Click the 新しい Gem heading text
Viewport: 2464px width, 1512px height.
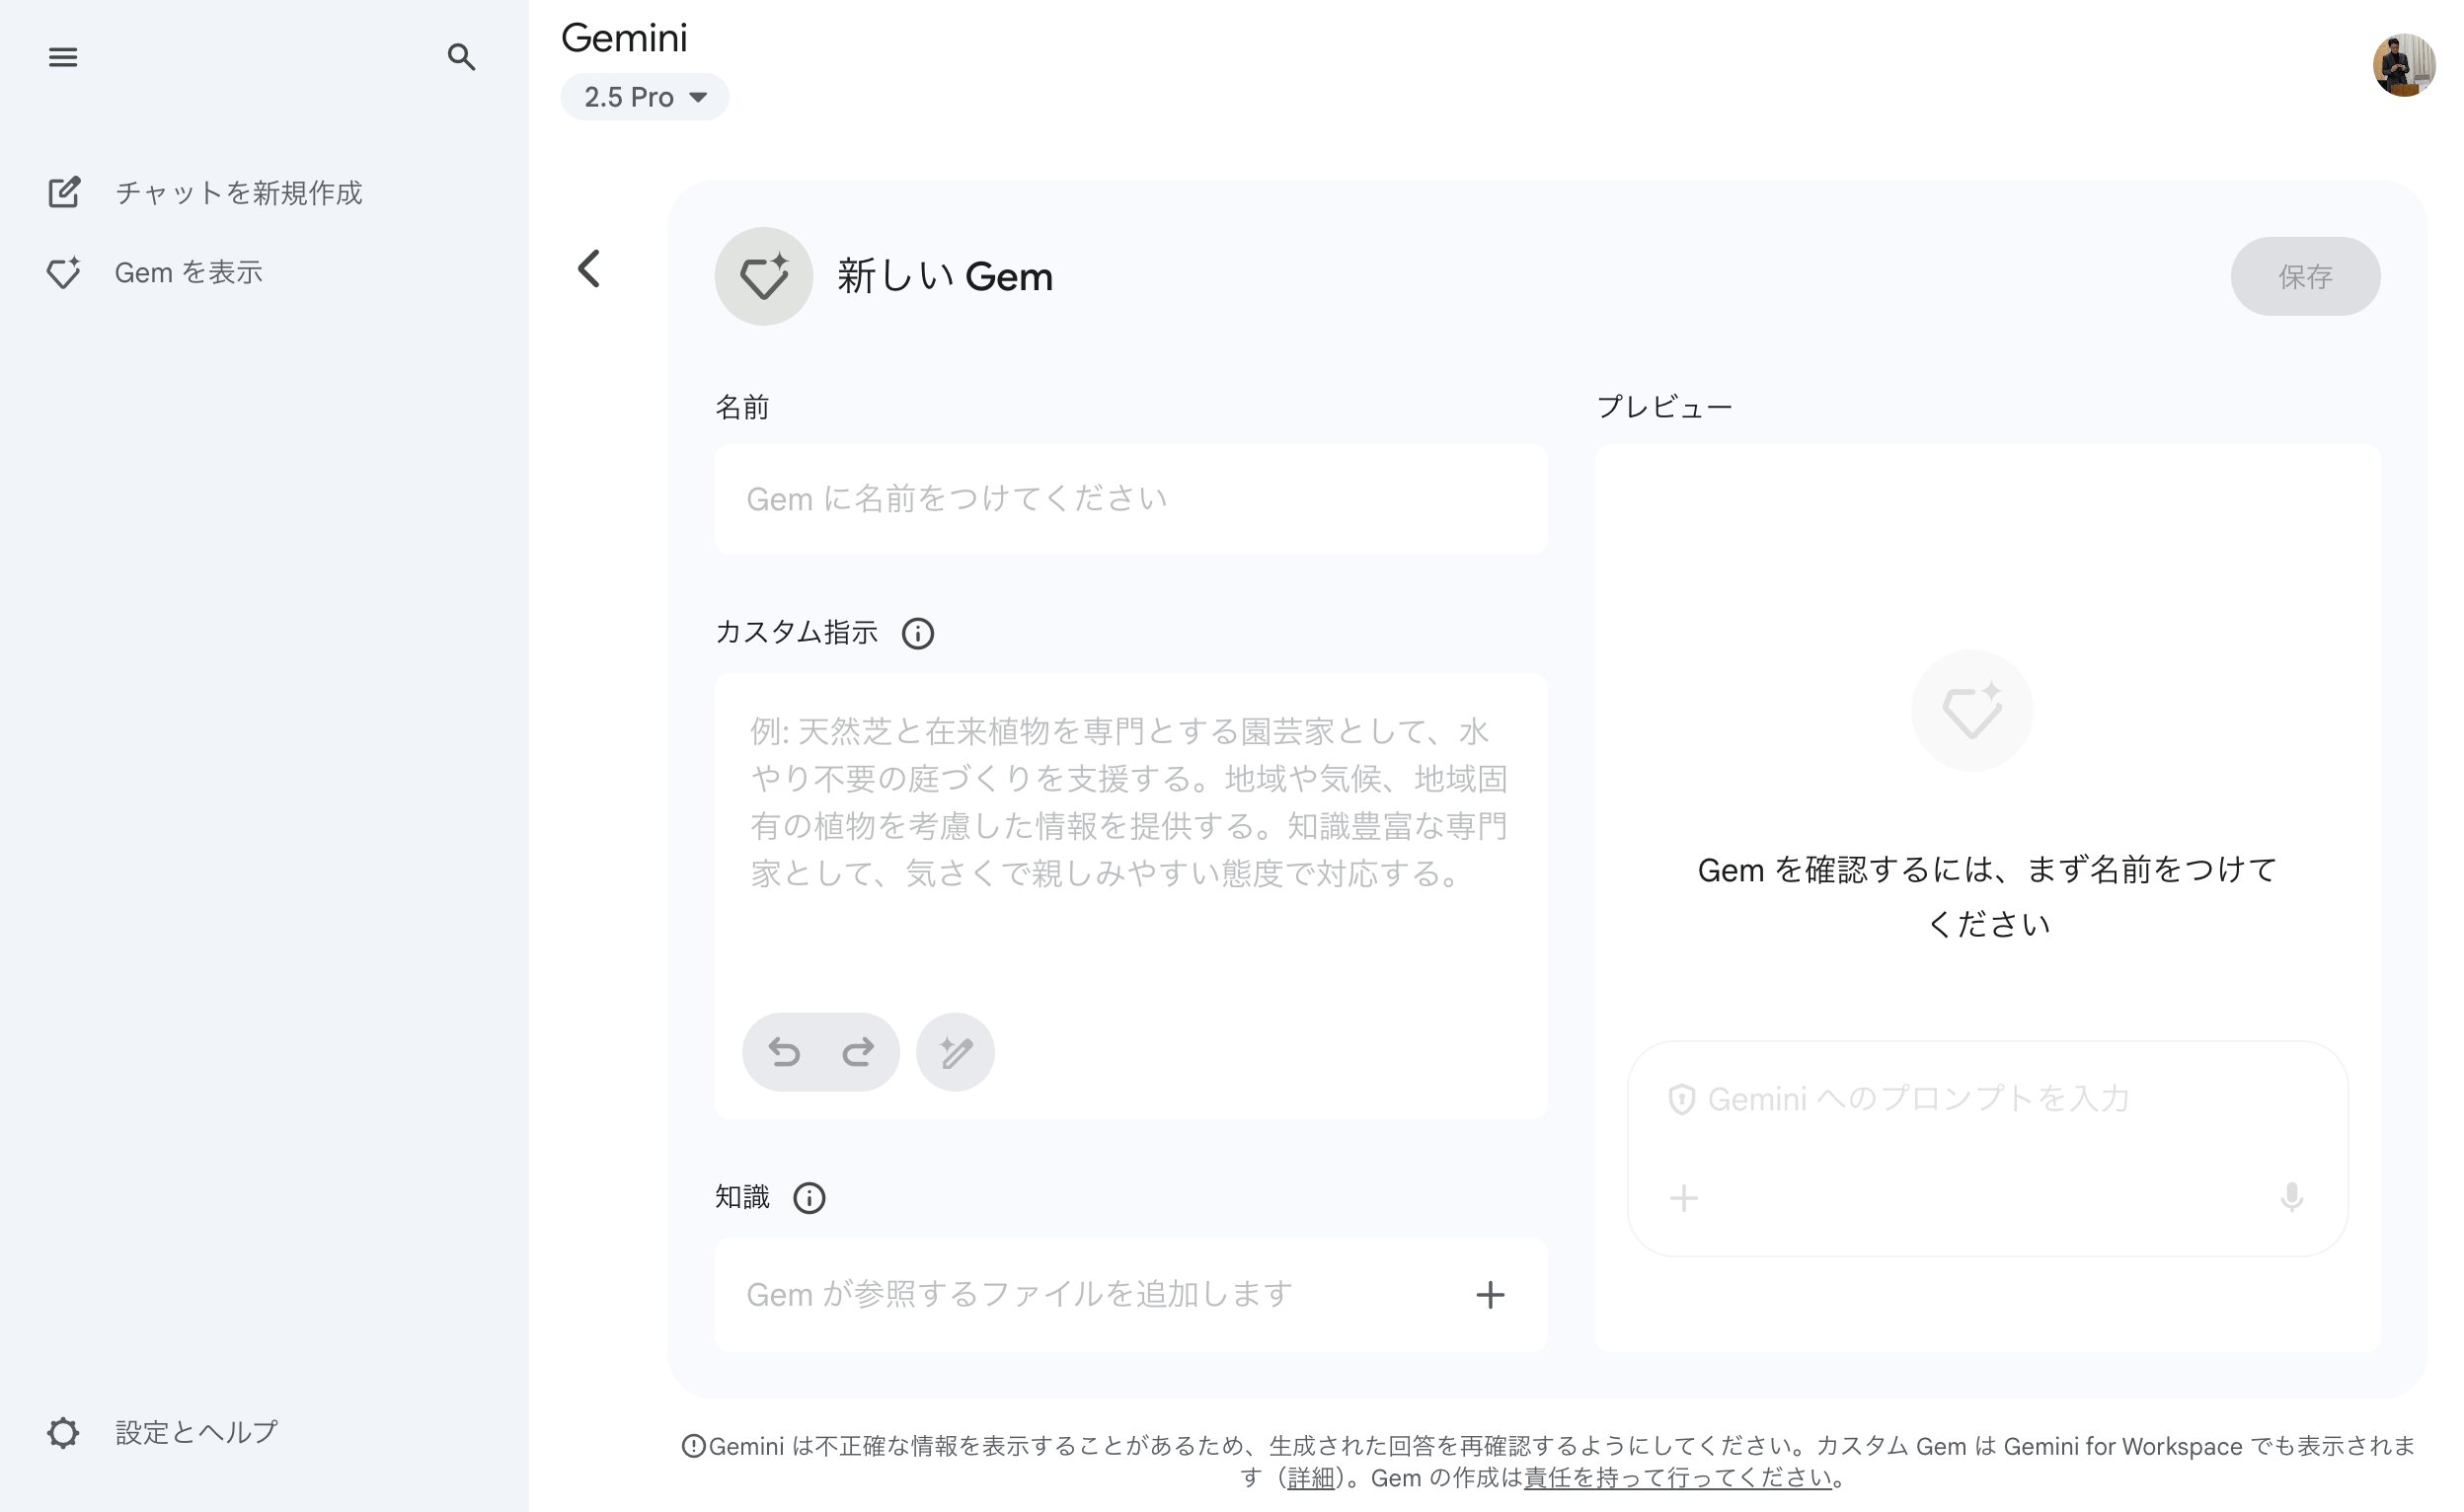click(945, 276)
